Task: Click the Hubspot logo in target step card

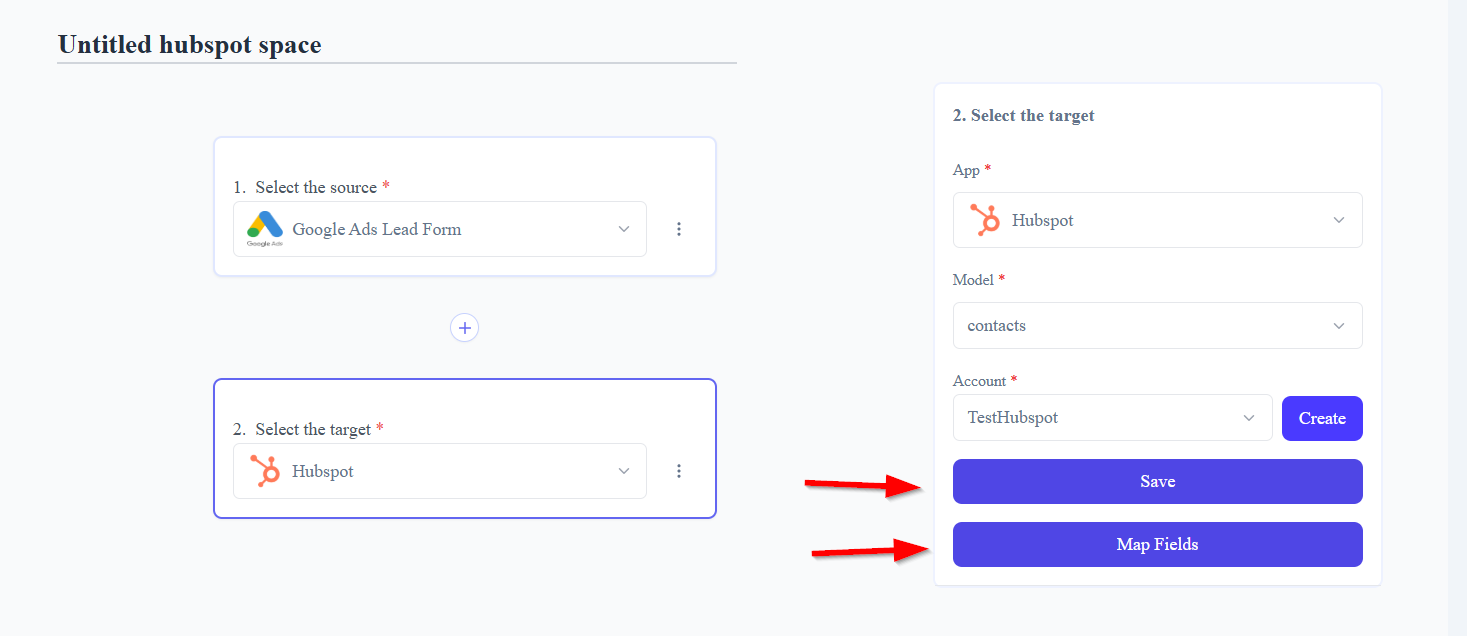Action: click(x=265, y=471)
